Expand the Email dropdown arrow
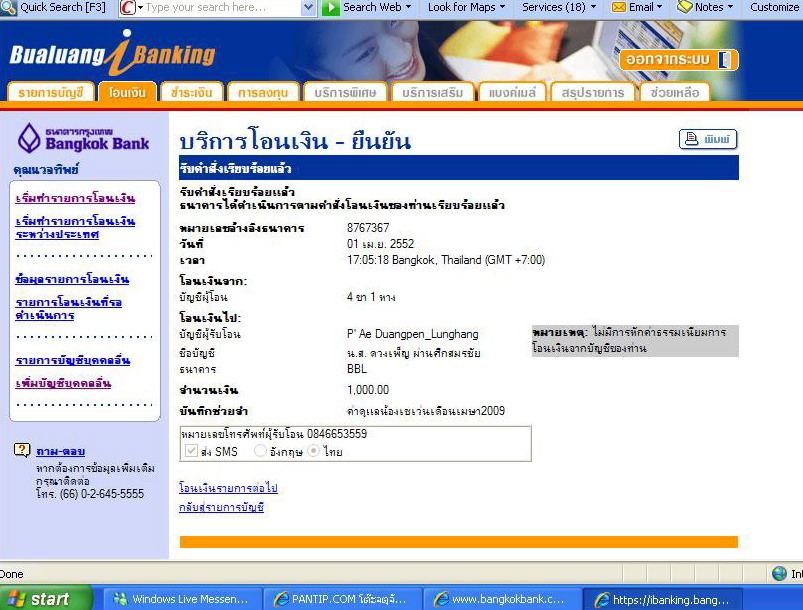Image resolution: width=803 pixels, height=610 pixels. (x=659, y=7)
